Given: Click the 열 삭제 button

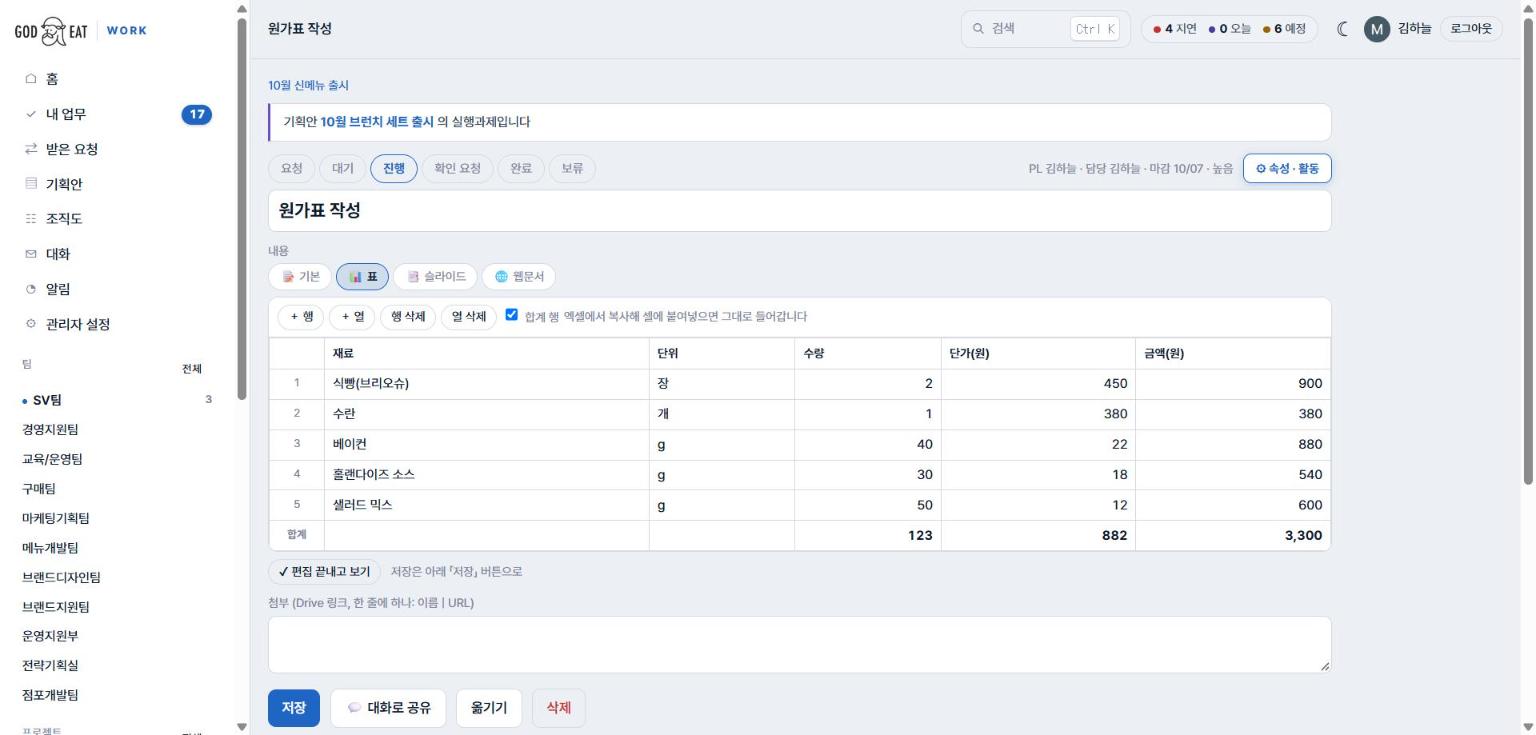Looking at the screenshot, I should tap(469, 317).
